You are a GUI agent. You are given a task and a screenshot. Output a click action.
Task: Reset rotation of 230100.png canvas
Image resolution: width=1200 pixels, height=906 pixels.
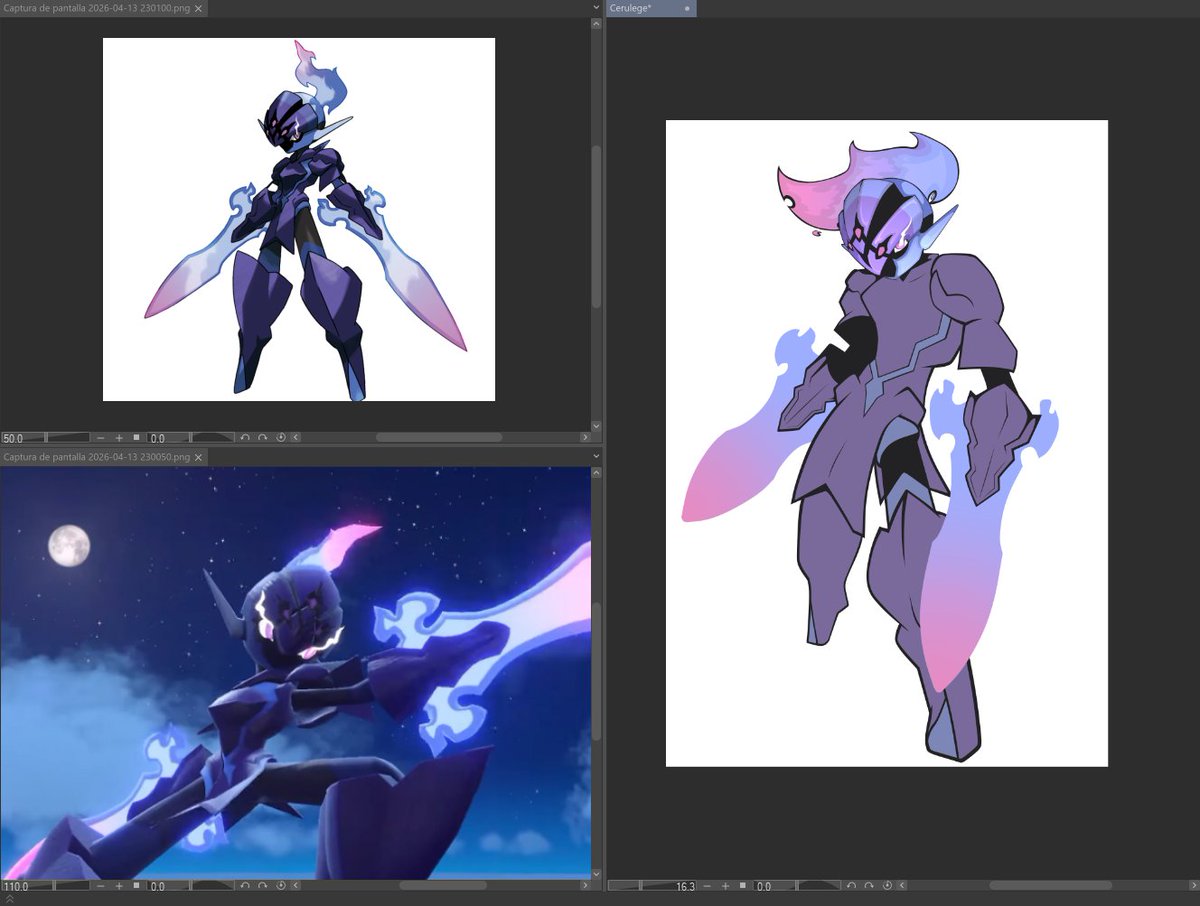click(281, 437)
